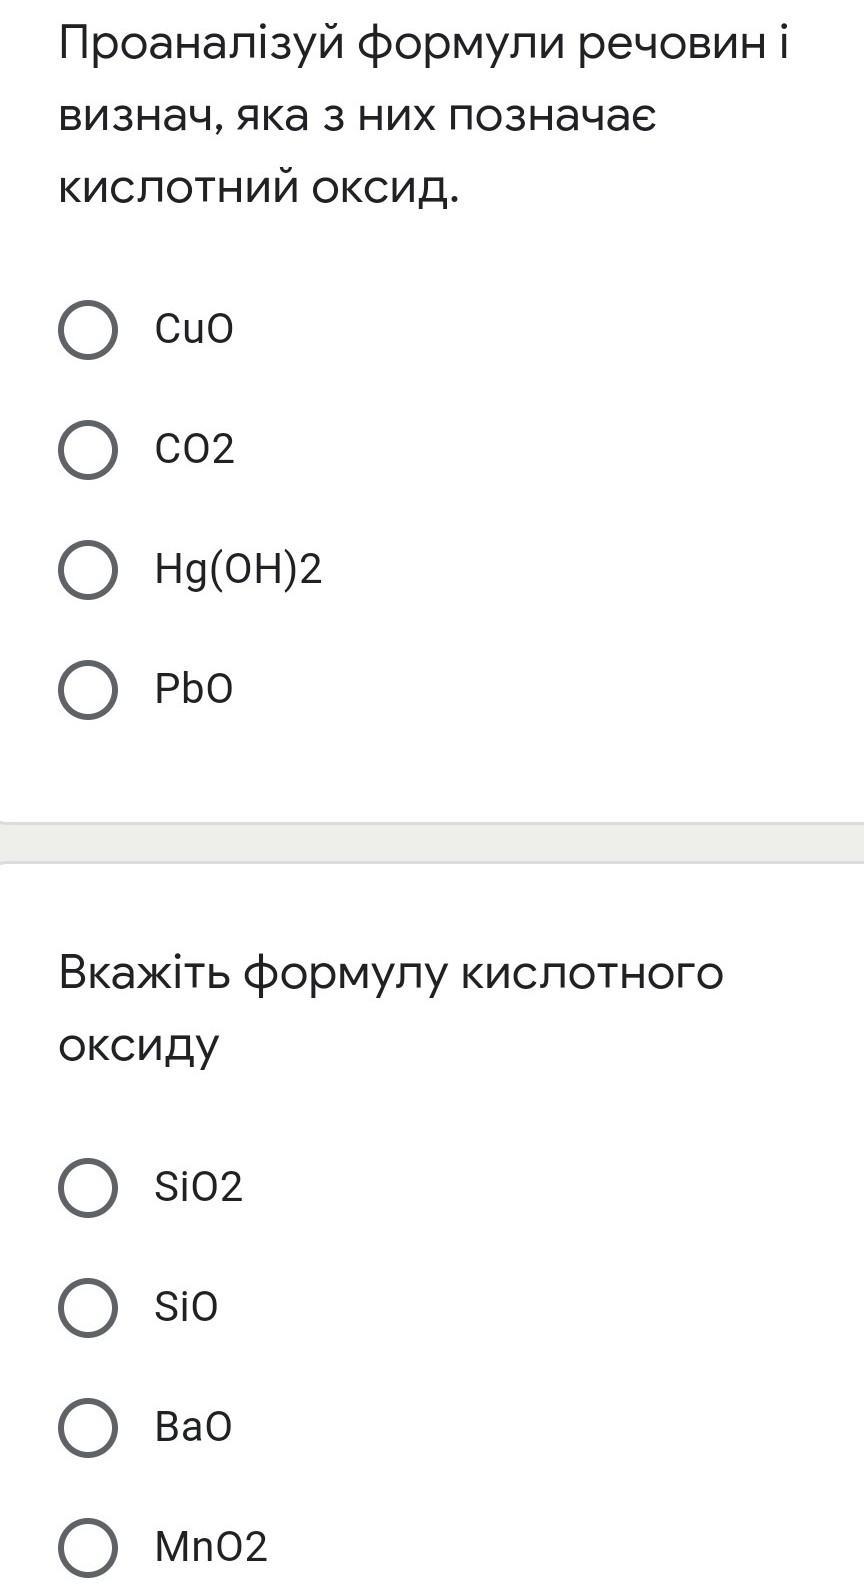864x1588 pixels.
Task: Click the Hg(OH)2 answer label text
Action: click(238, 569)
